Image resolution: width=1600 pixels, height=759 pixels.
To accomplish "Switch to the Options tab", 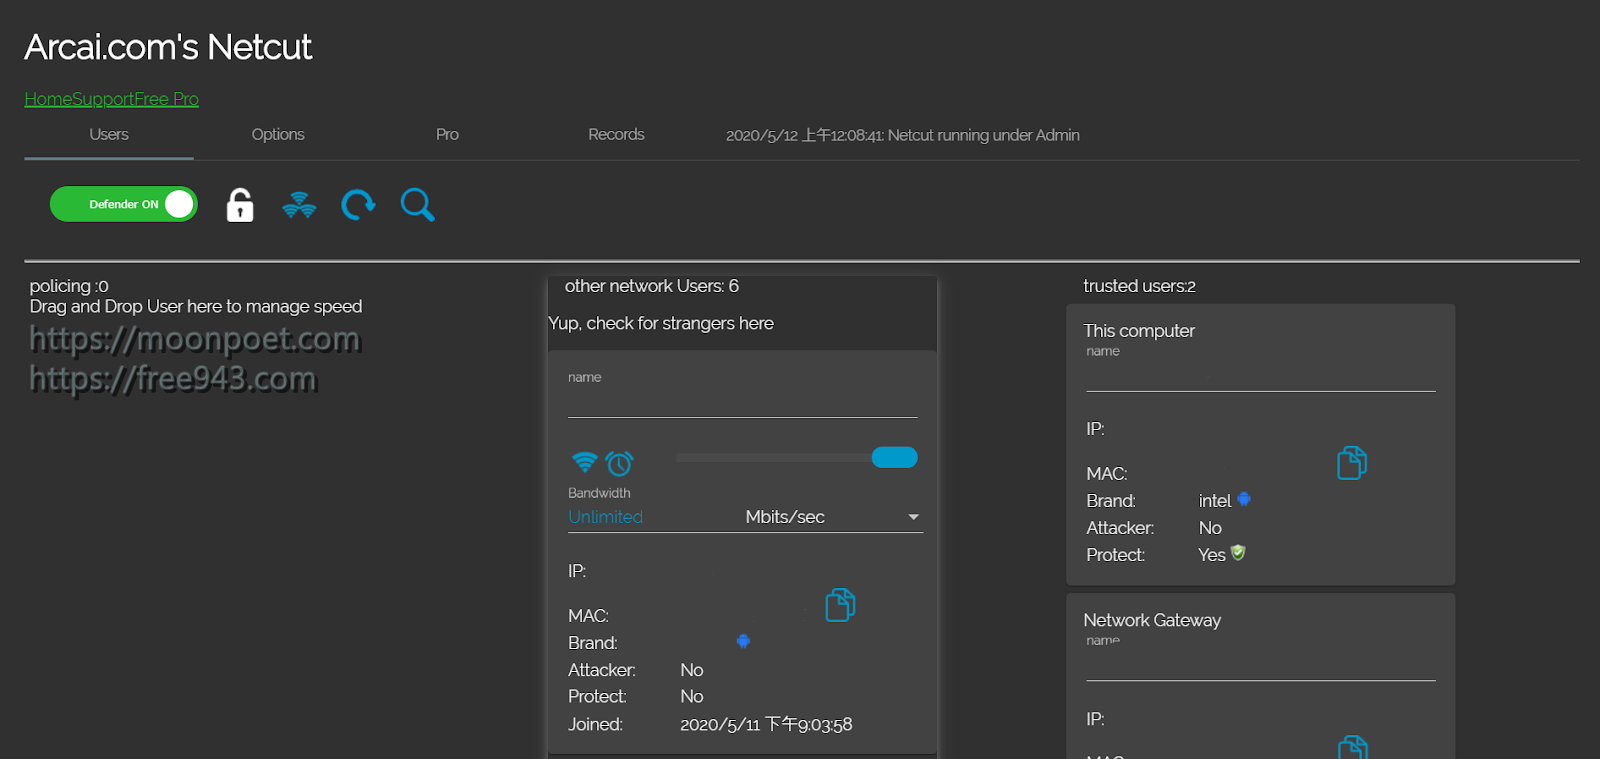I will tap(278, 135).
